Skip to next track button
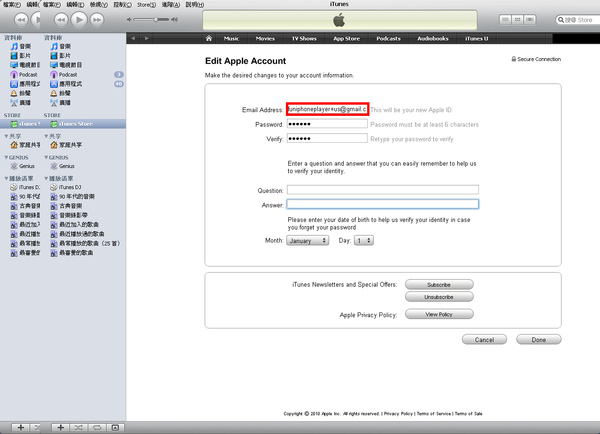 tap(97, 20)
